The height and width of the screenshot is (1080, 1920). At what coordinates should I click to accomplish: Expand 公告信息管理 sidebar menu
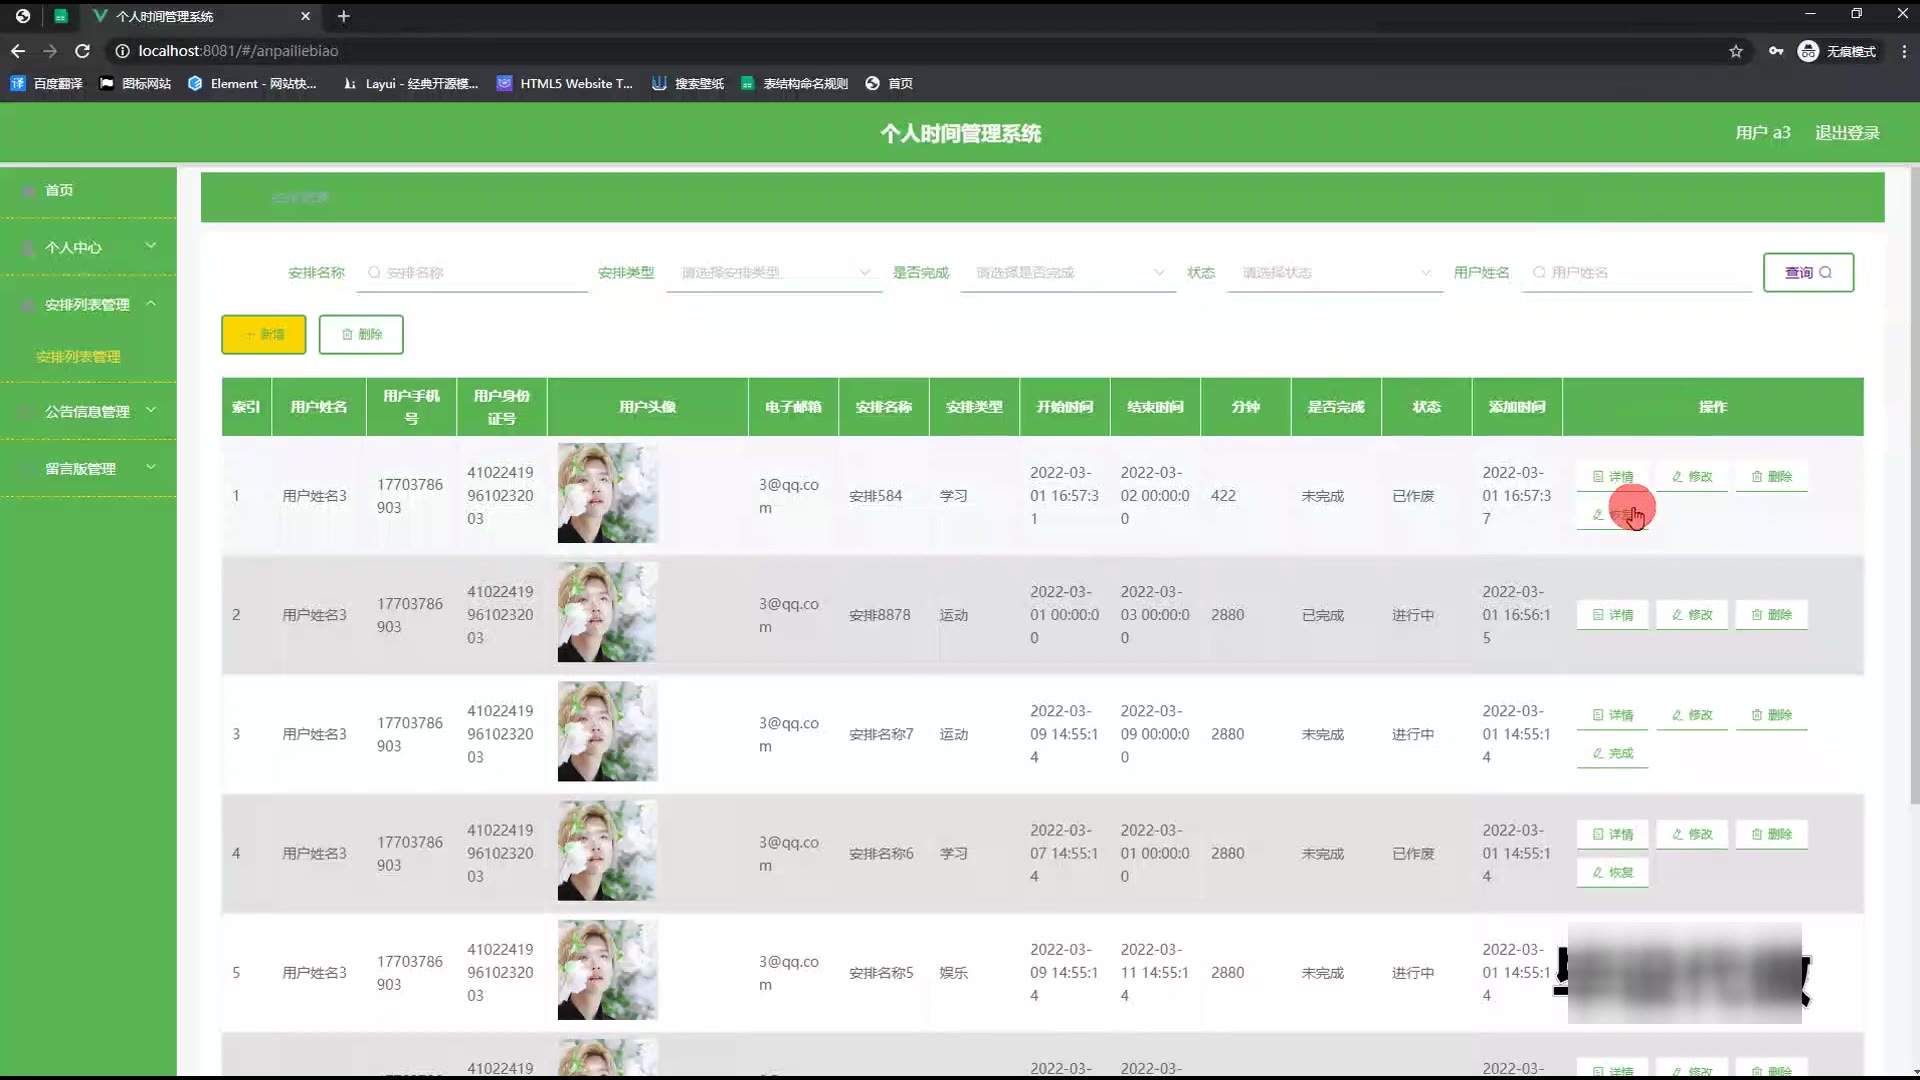[88, 411]
